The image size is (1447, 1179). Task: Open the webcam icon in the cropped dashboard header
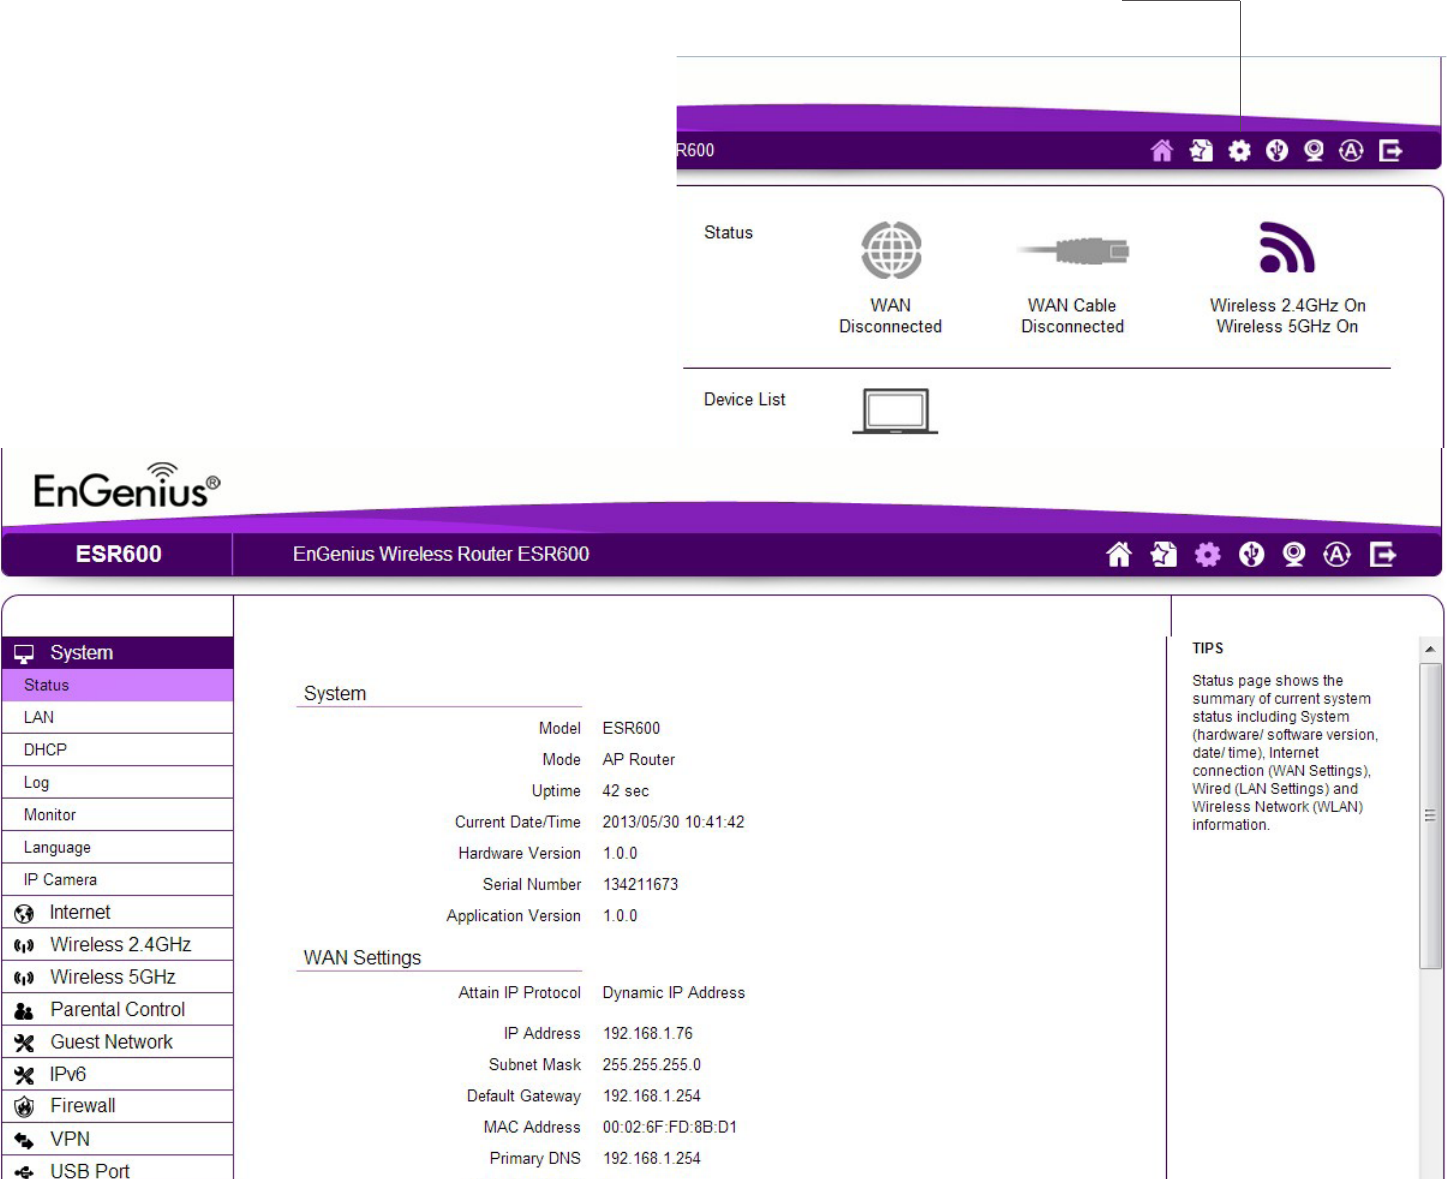coord(1314,151)
